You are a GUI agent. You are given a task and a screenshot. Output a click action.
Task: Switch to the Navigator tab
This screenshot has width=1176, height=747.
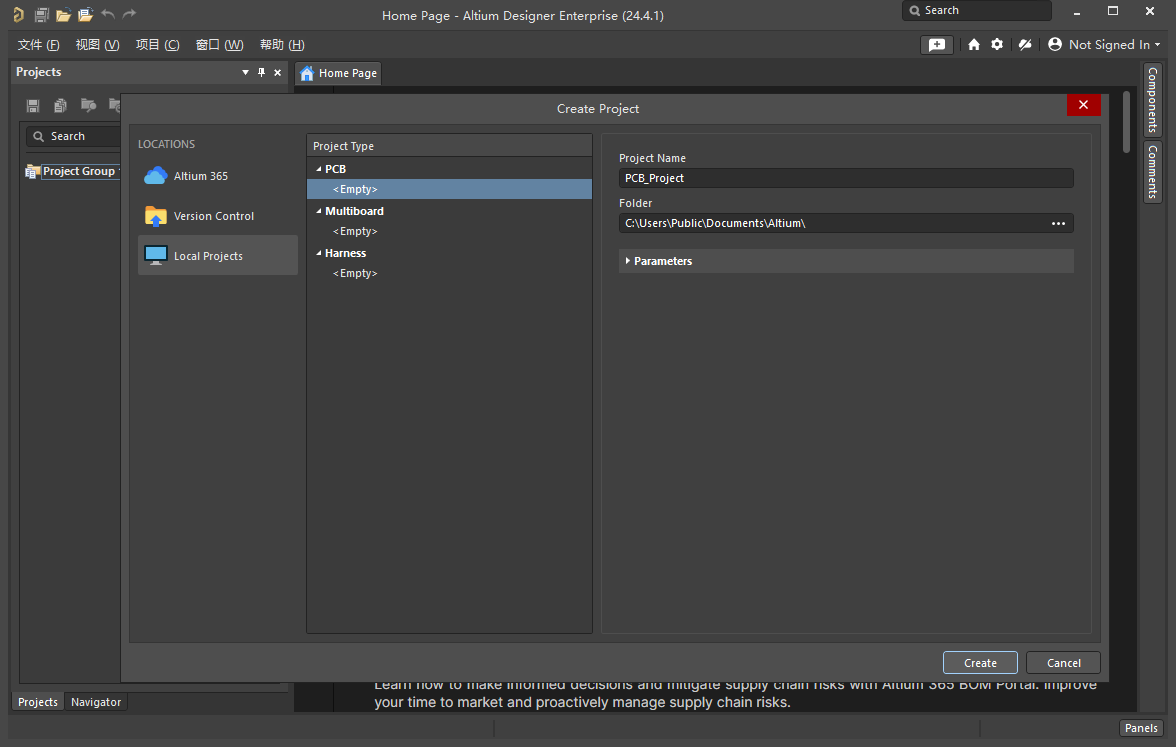(95, 702)
